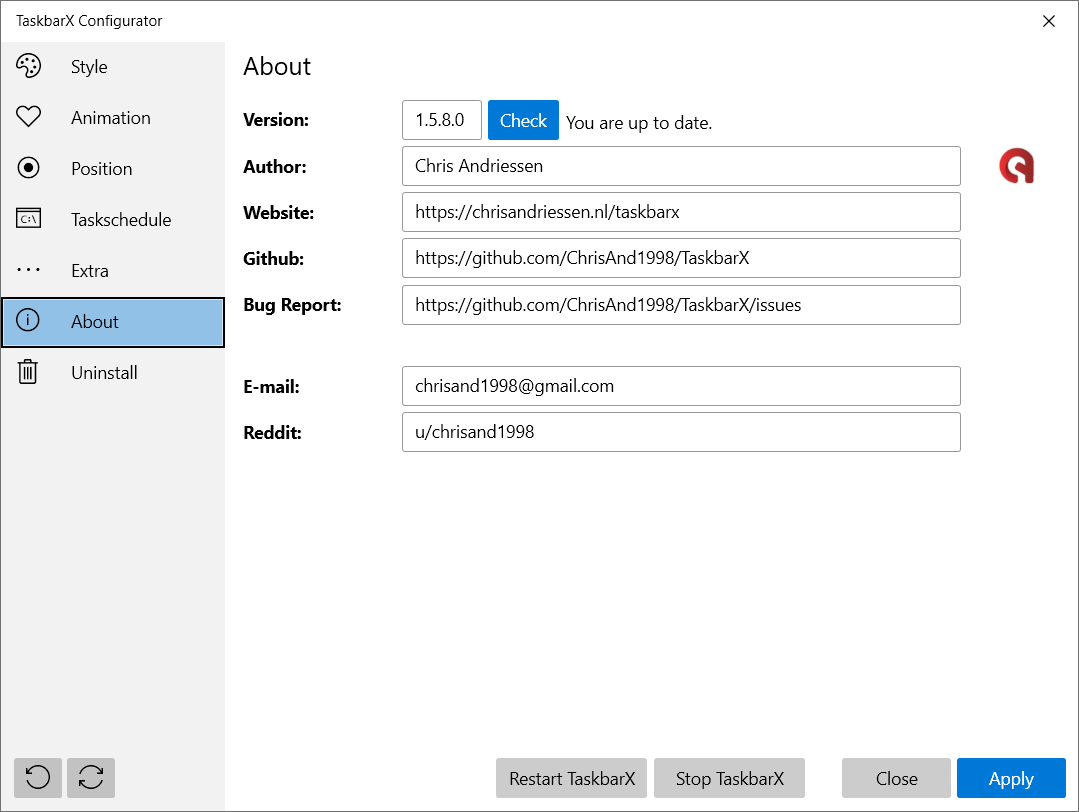The image size is (1079, 812).
Task: Click the Extra three-dots icon
Action: point(28,270)
